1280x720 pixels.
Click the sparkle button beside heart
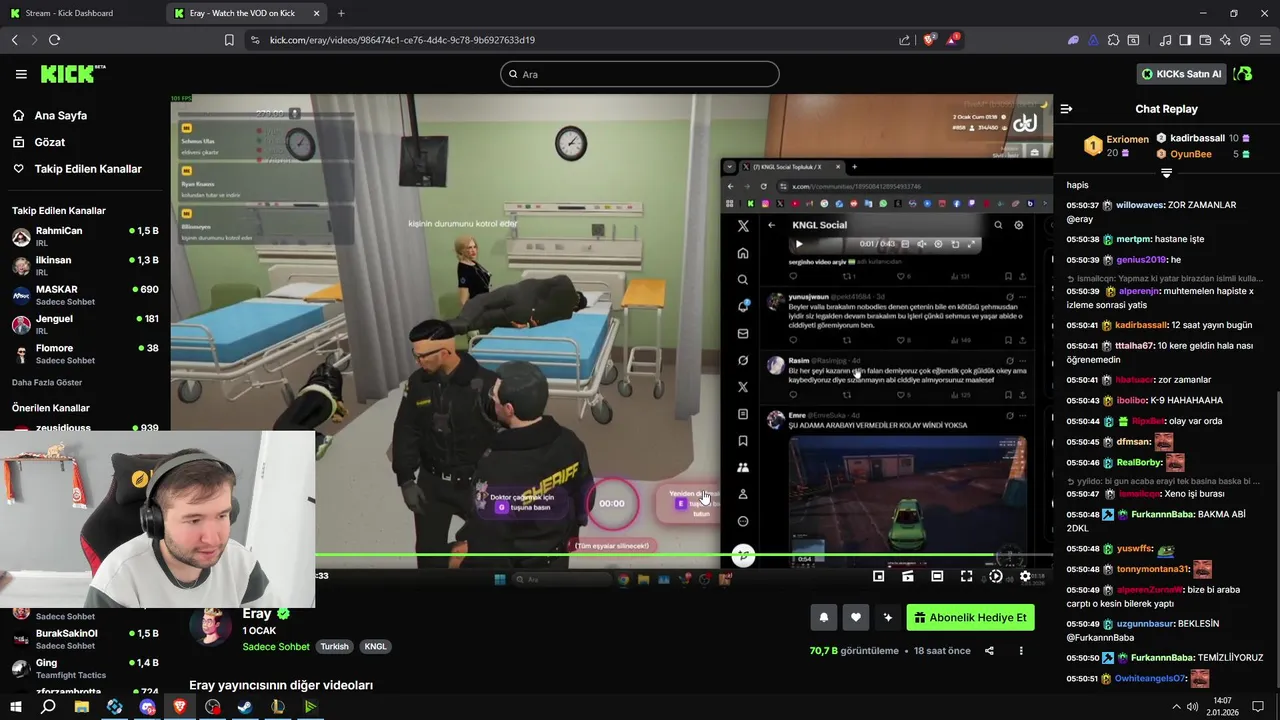click(887, 618)
